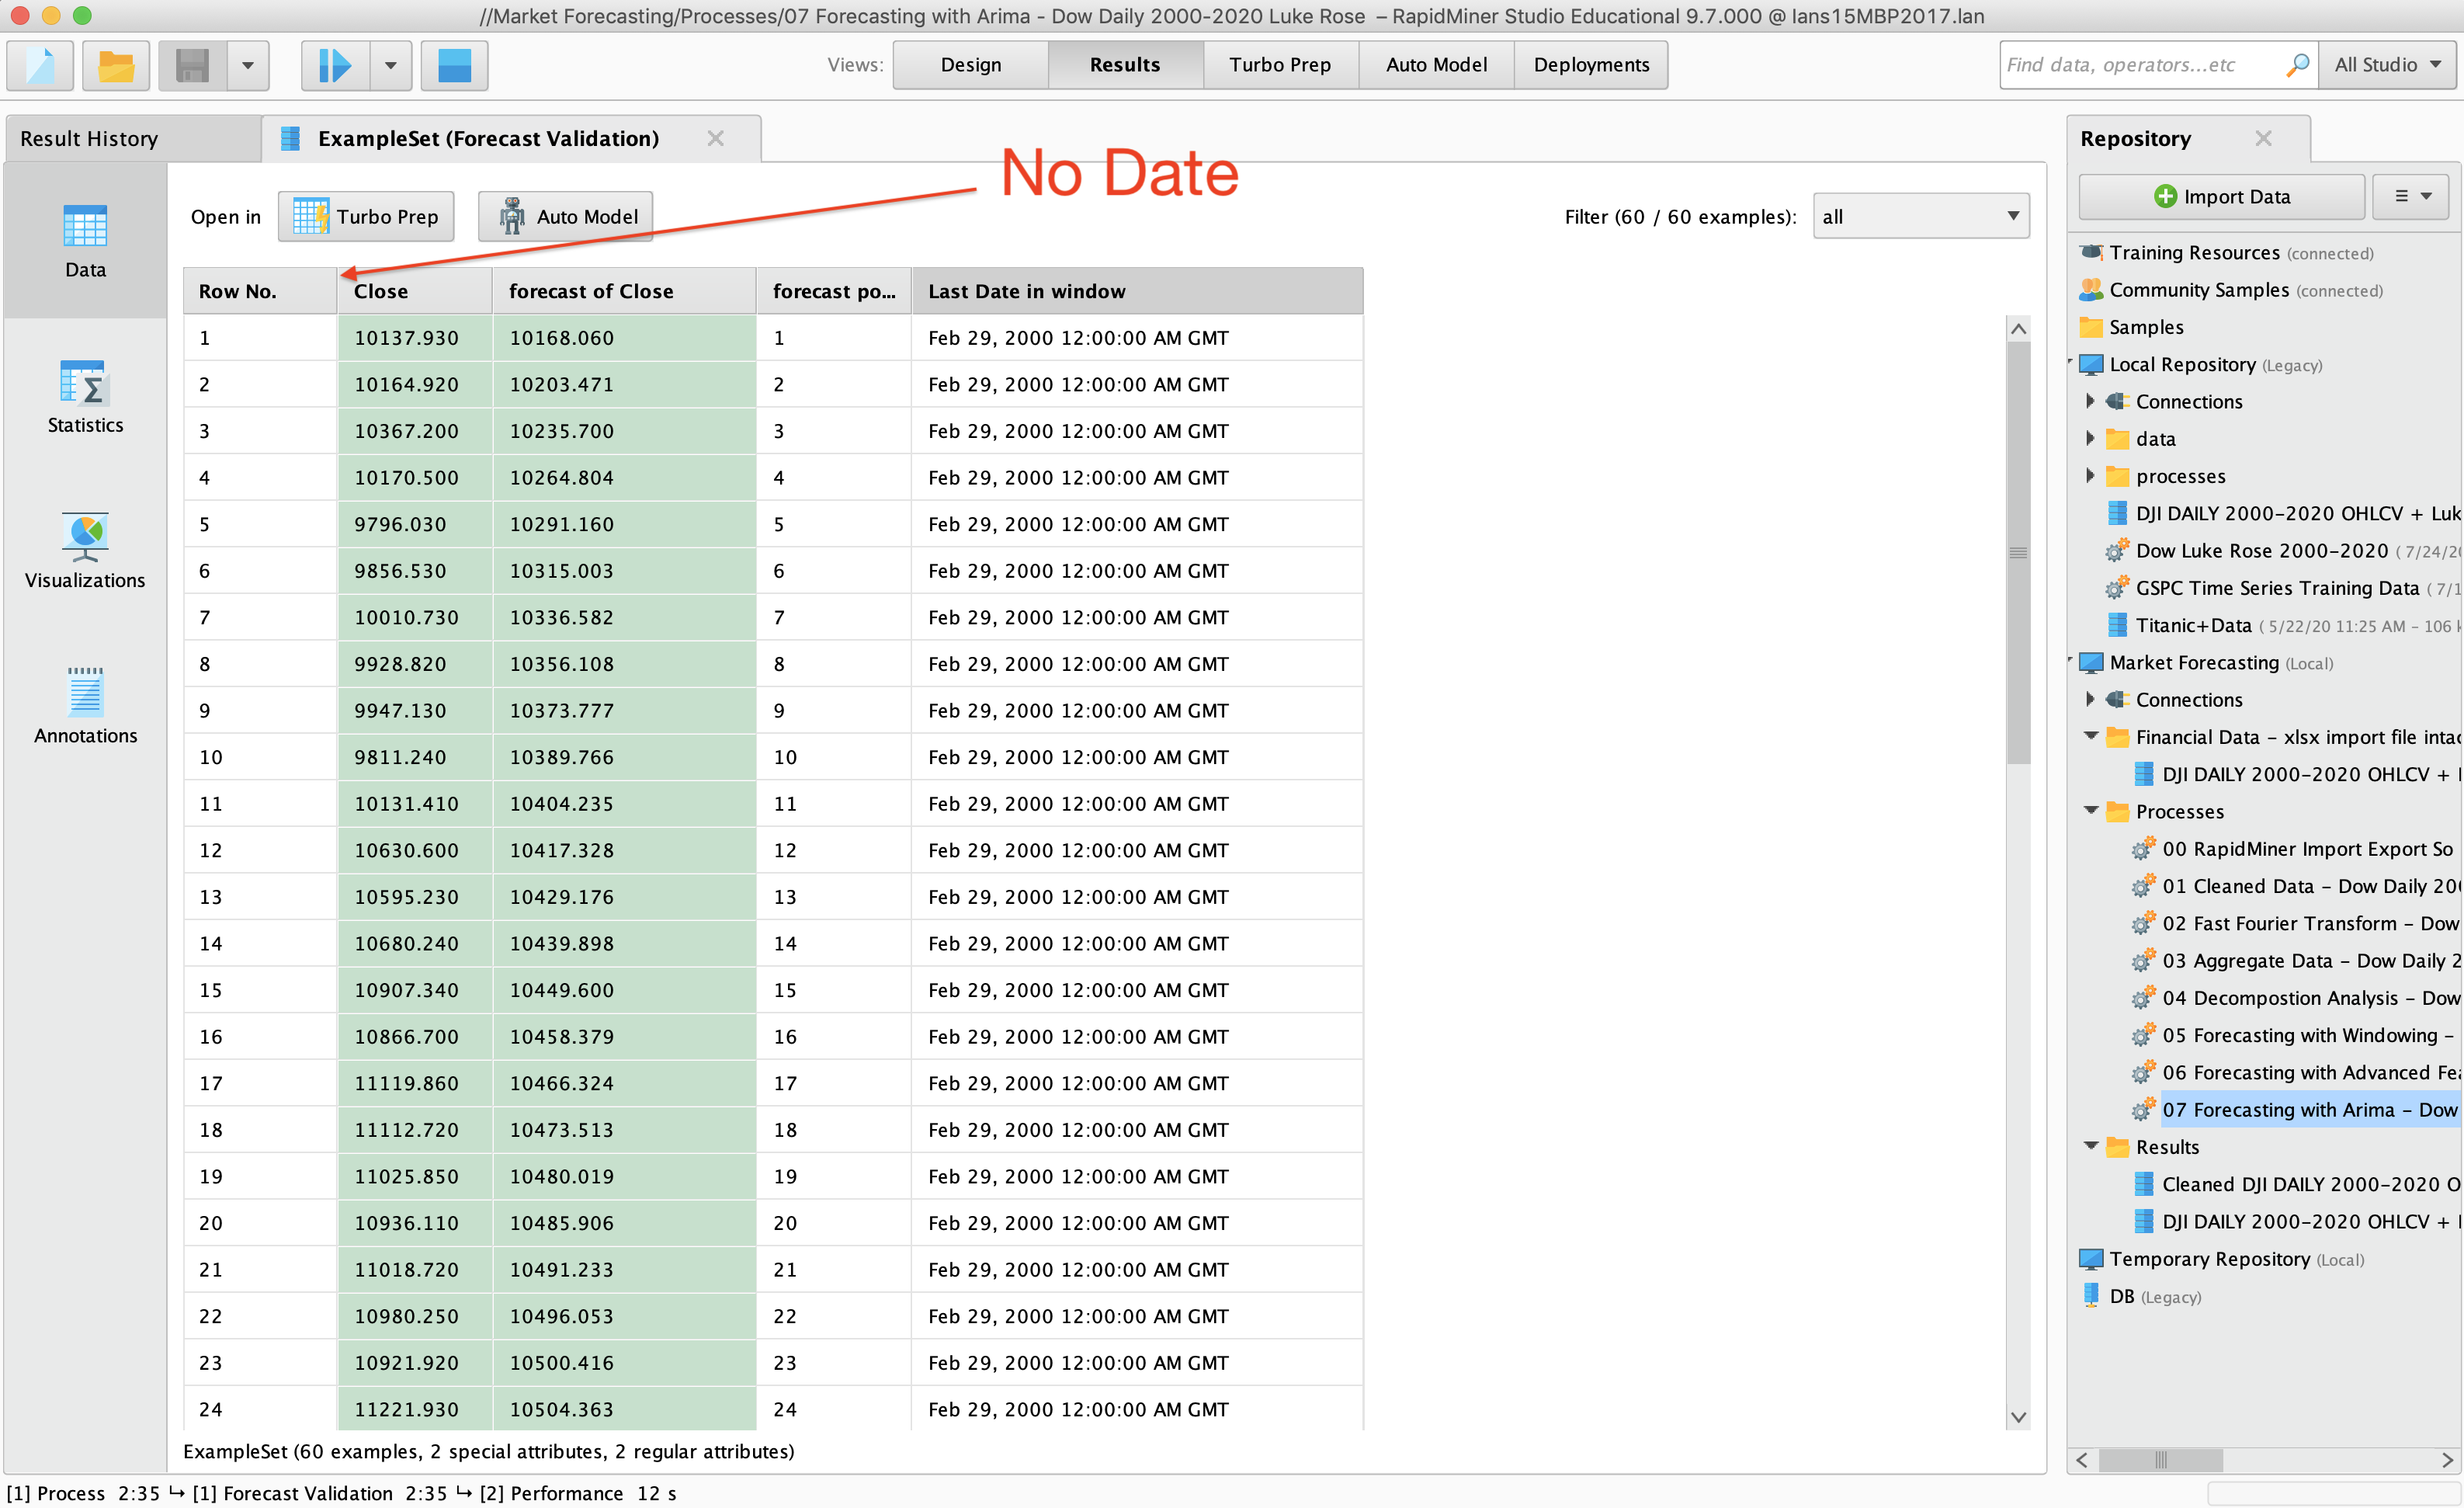
Task: Select Community Samples repository
Action: (x=2230, y=290)
